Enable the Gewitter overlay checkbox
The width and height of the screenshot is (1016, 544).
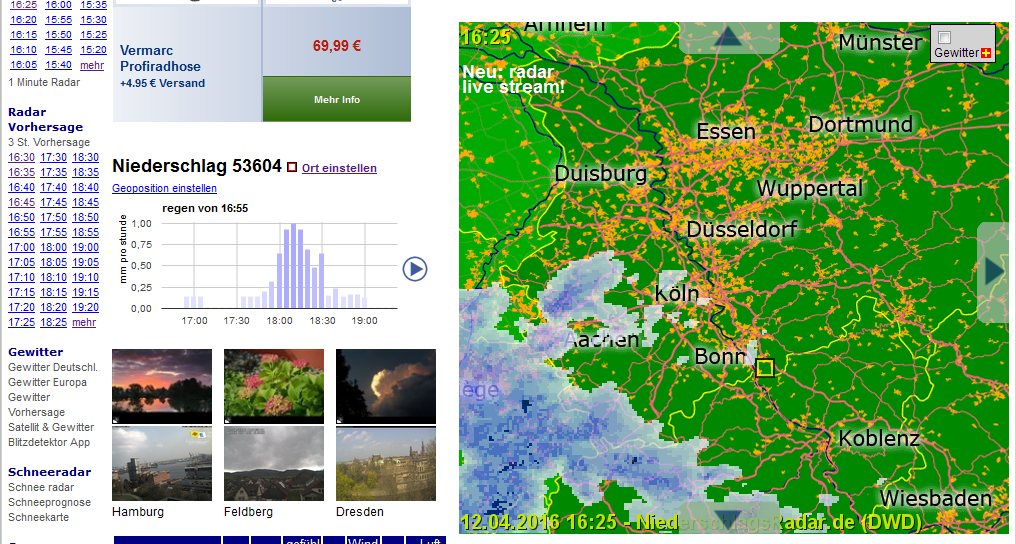945,37
